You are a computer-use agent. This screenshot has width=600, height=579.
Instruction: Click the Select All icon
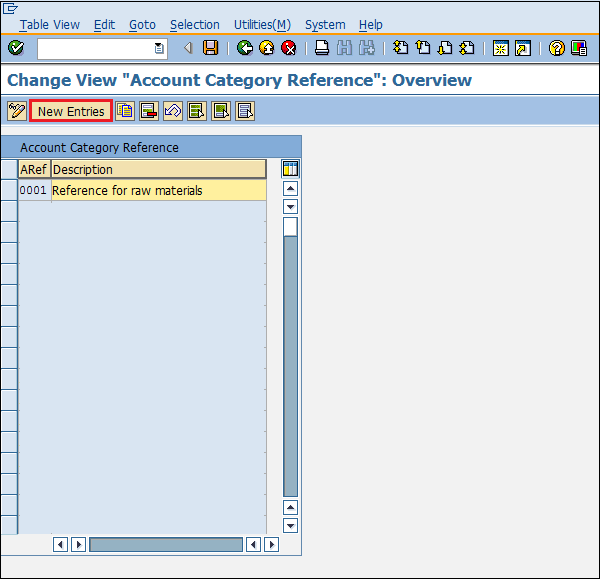click(197, 111)
